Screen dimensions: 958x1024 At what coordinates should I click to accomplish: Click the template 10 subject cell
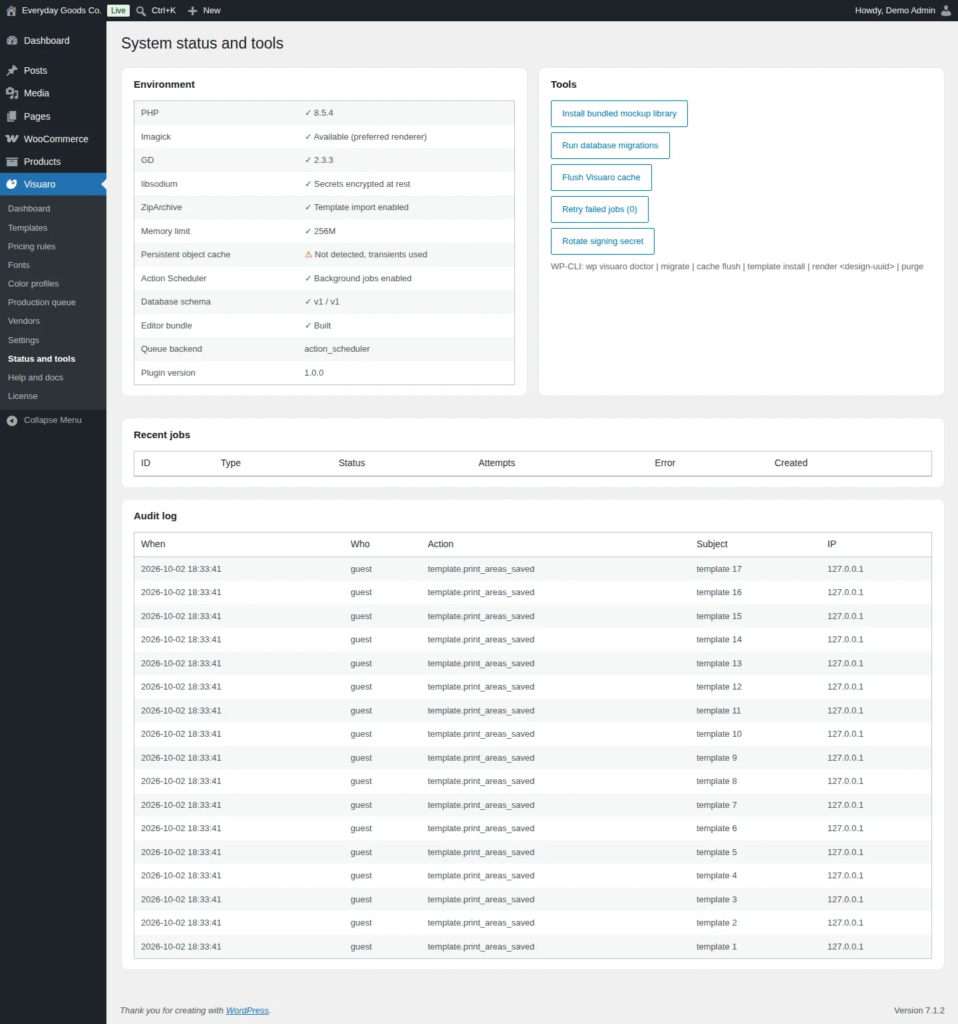[x=719, y=734]
